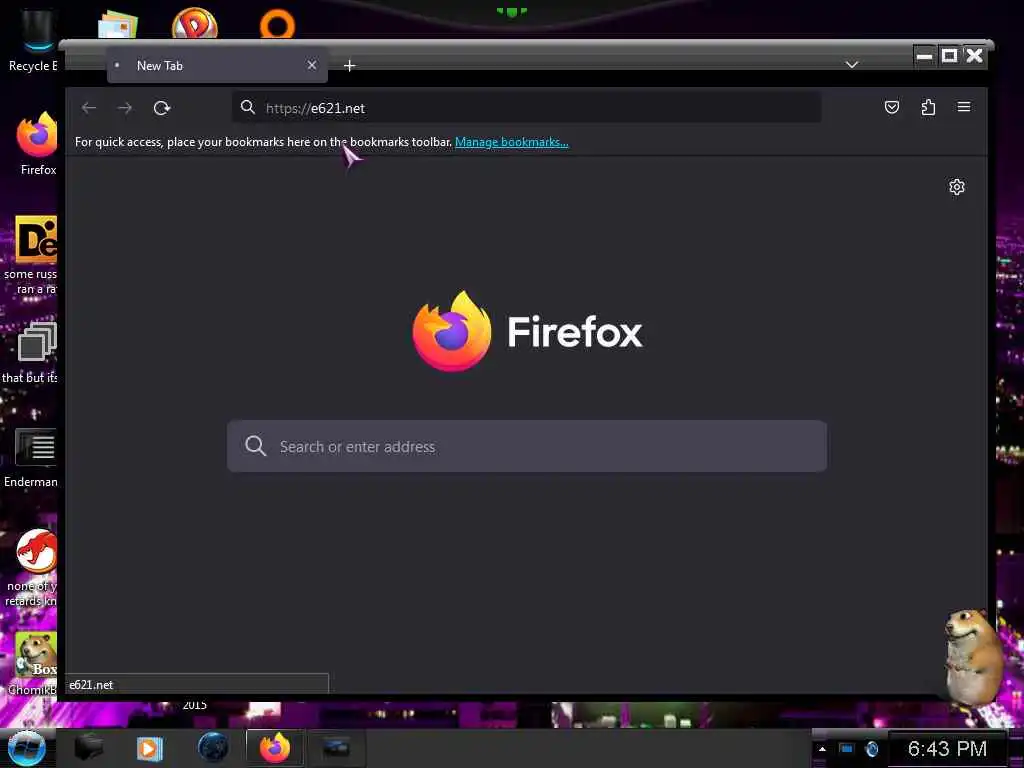The width and height of the screenshot is (1024, 768).
Task: Click the e621.net status bar text
Action: point(91,684)
